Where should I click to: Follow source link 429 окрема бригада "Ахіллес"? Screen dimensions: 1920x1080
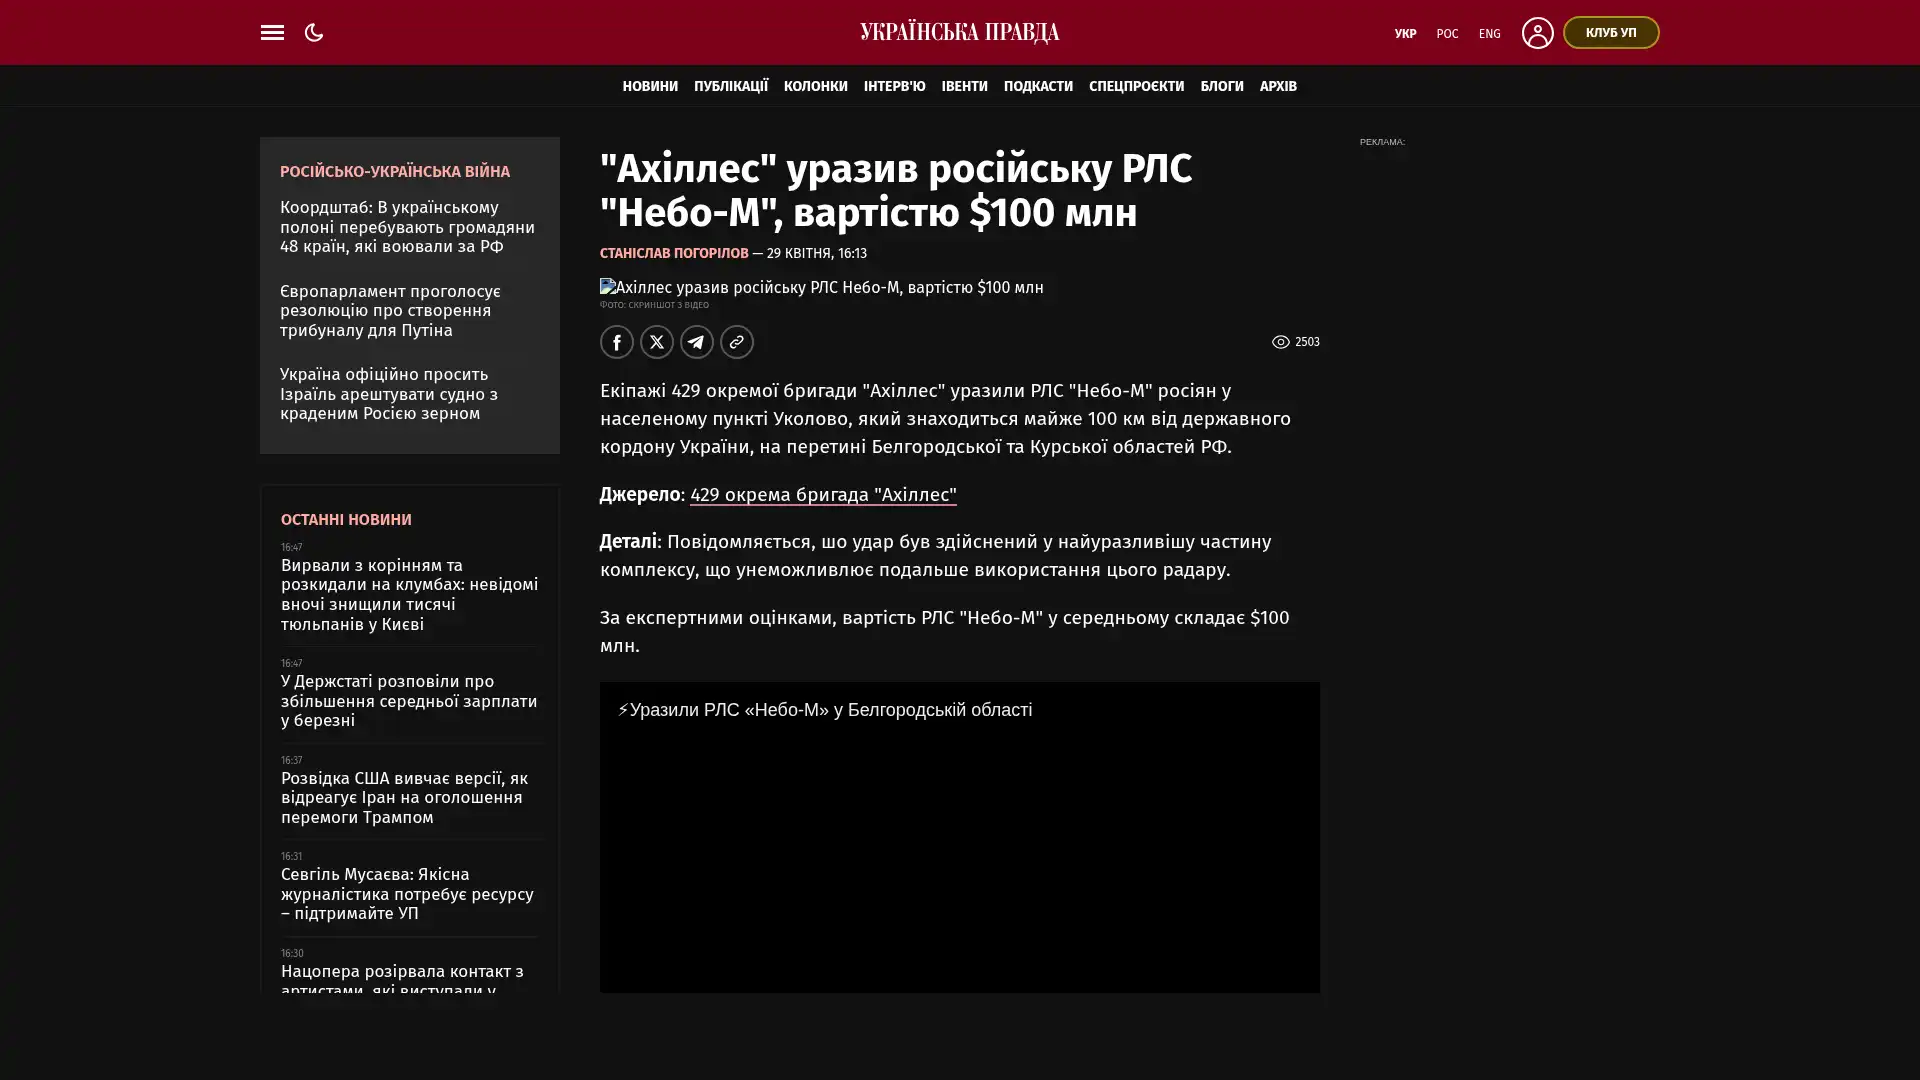[823, 495]
